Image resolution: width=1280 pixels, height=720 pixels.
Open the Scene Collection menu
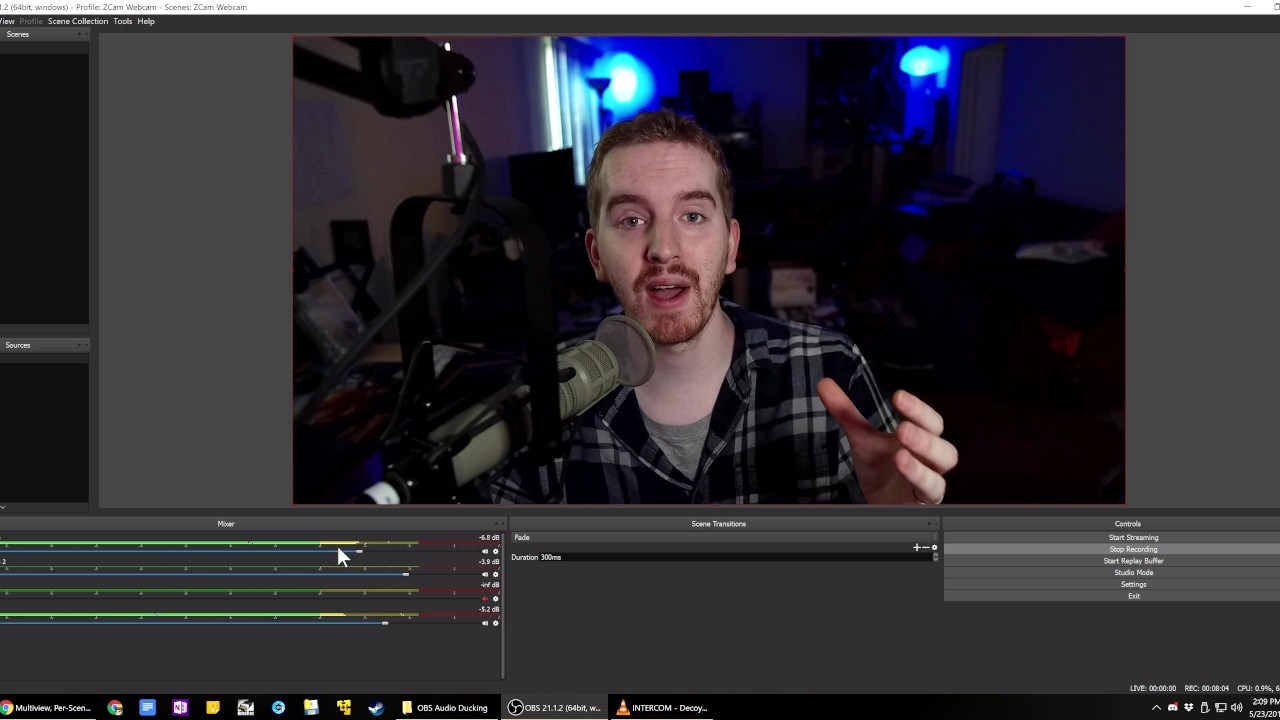77,21
